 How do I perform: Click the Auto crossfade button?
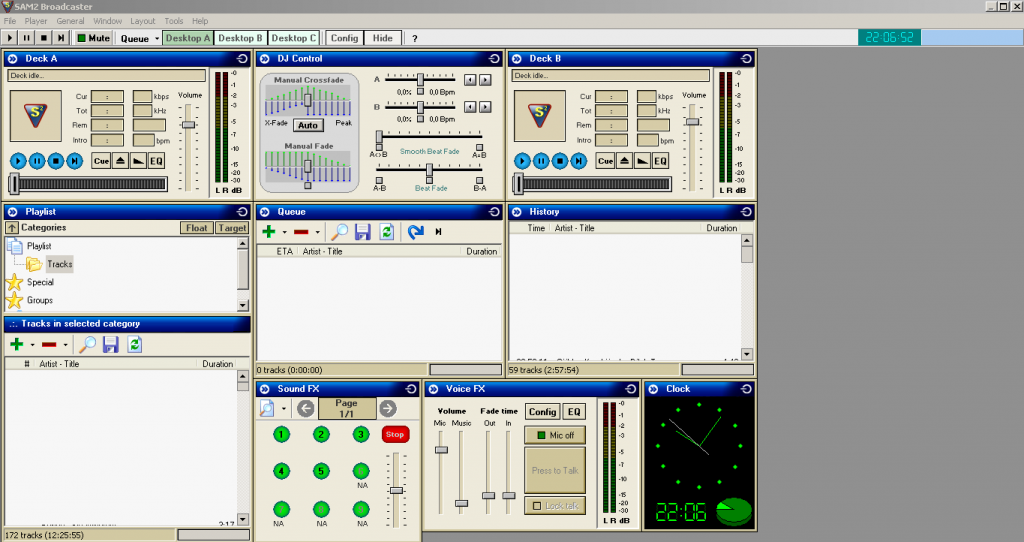308,125
